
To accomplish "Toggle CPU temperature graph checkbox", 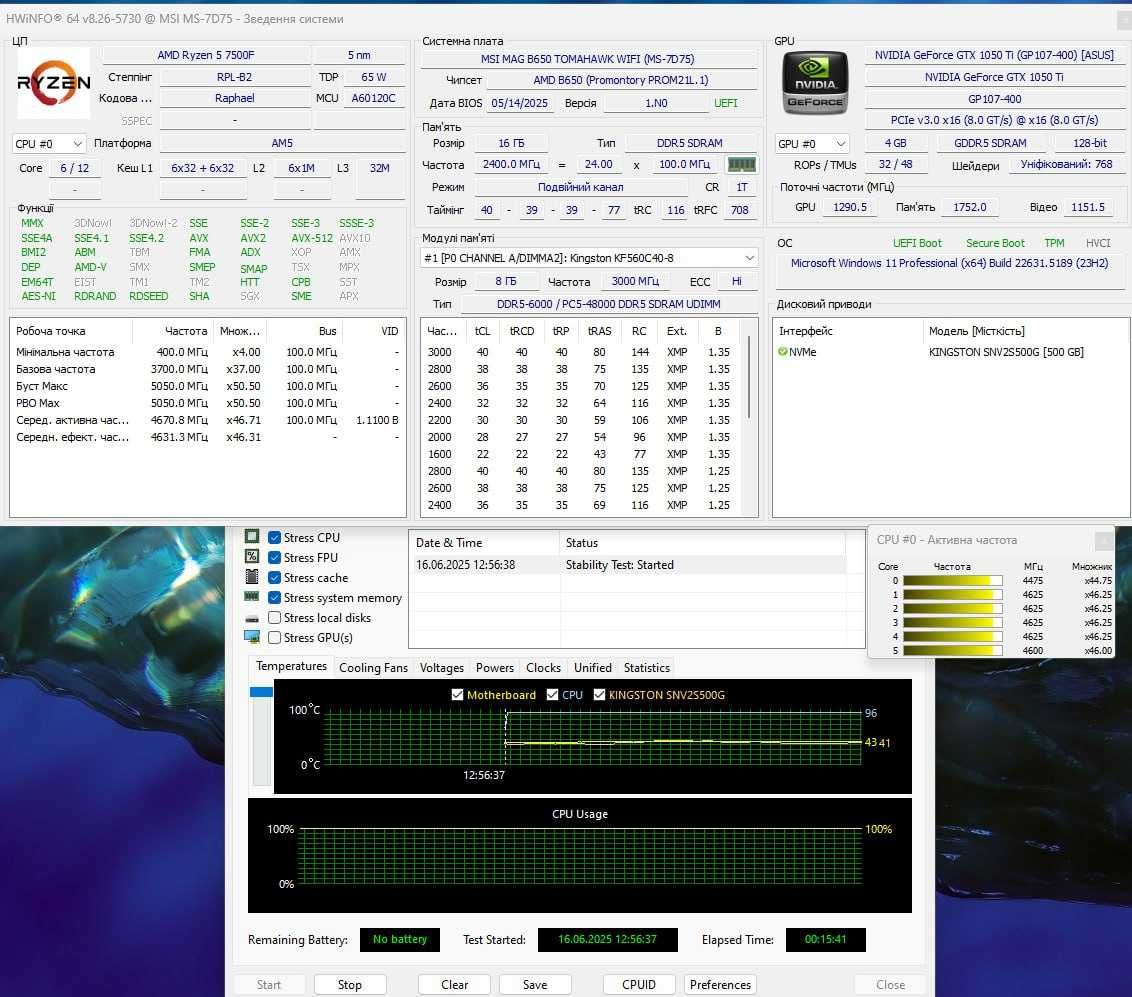I will 552,695.
